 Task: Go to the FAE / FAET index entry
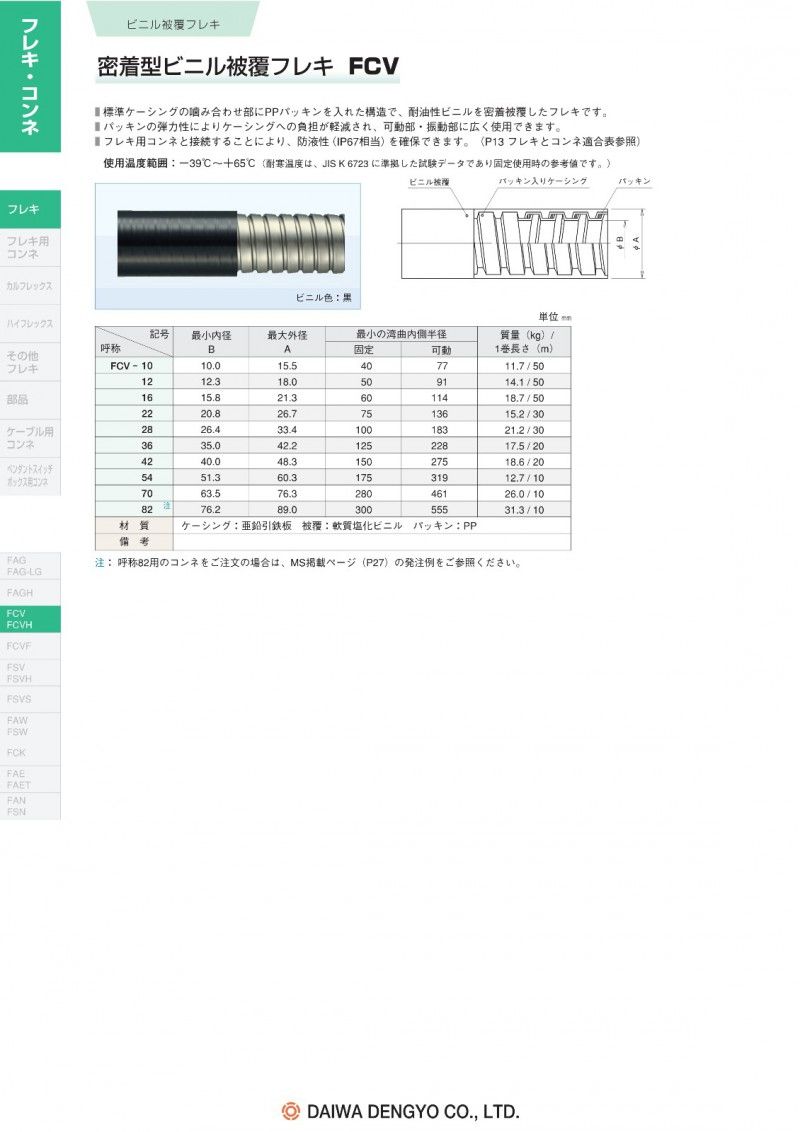pos(30,779)
